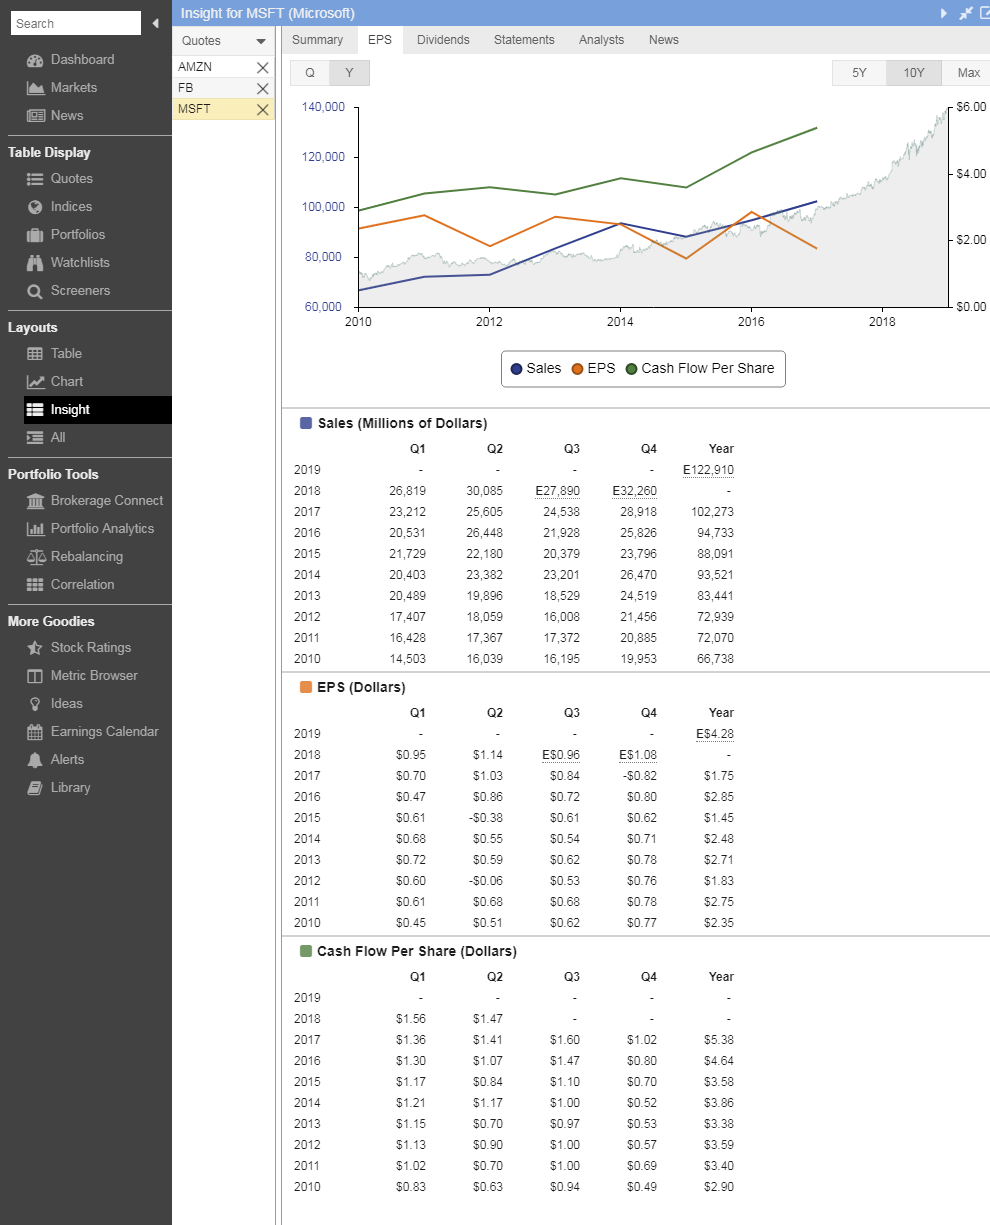Toggle the EPS series in legend
Viewport: 990px width, 1225px height.
click(593, 368)
